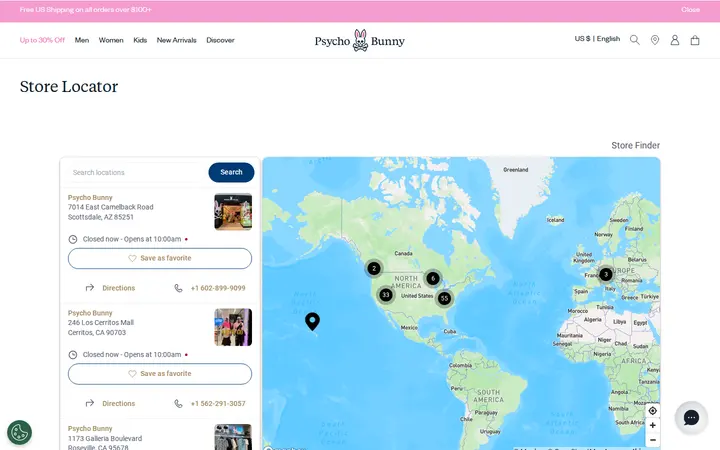The image size is (720, 450).
Task: Open the account profile icon
Action: [675, 40]
